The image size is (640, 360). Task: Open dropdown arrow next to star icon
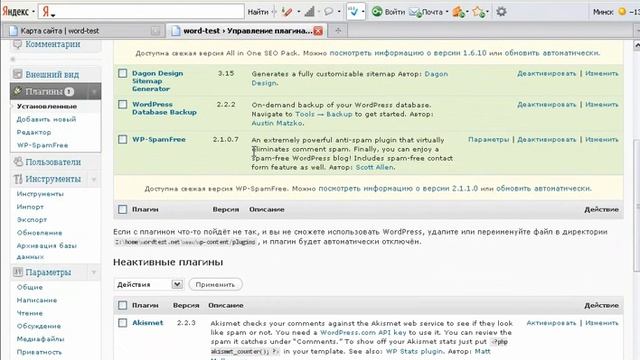(x=488, y=12)
